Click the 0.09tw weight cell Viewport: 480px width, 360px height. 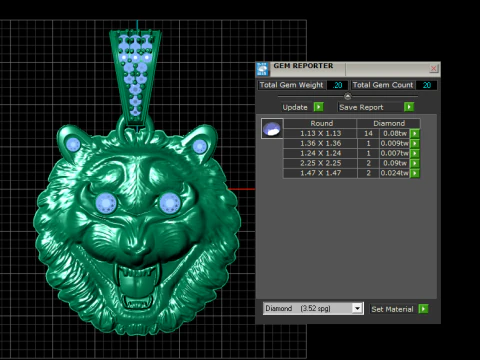(395, 163)
